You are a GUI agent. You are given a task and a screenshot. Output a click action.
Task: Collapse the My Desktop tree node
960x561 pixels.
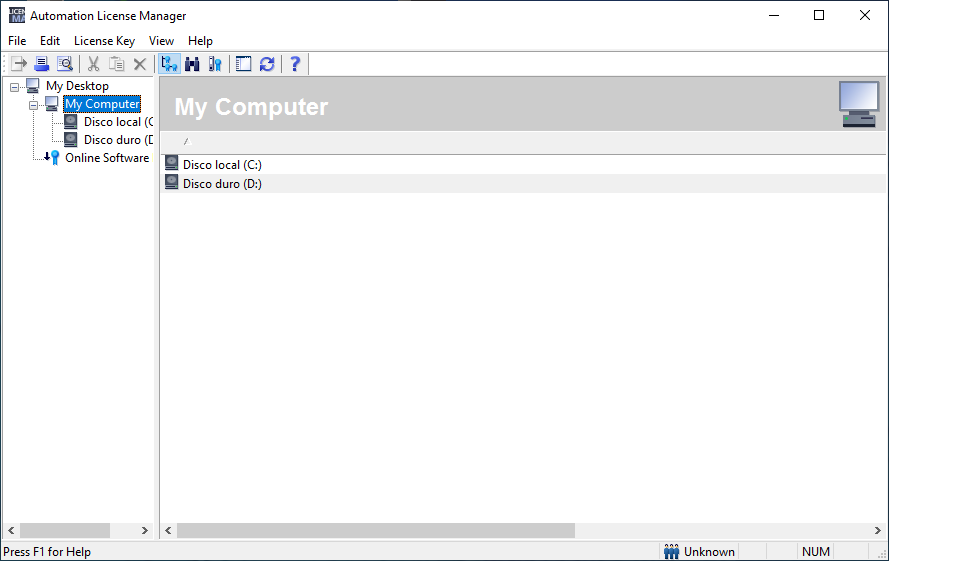point(15,86)
